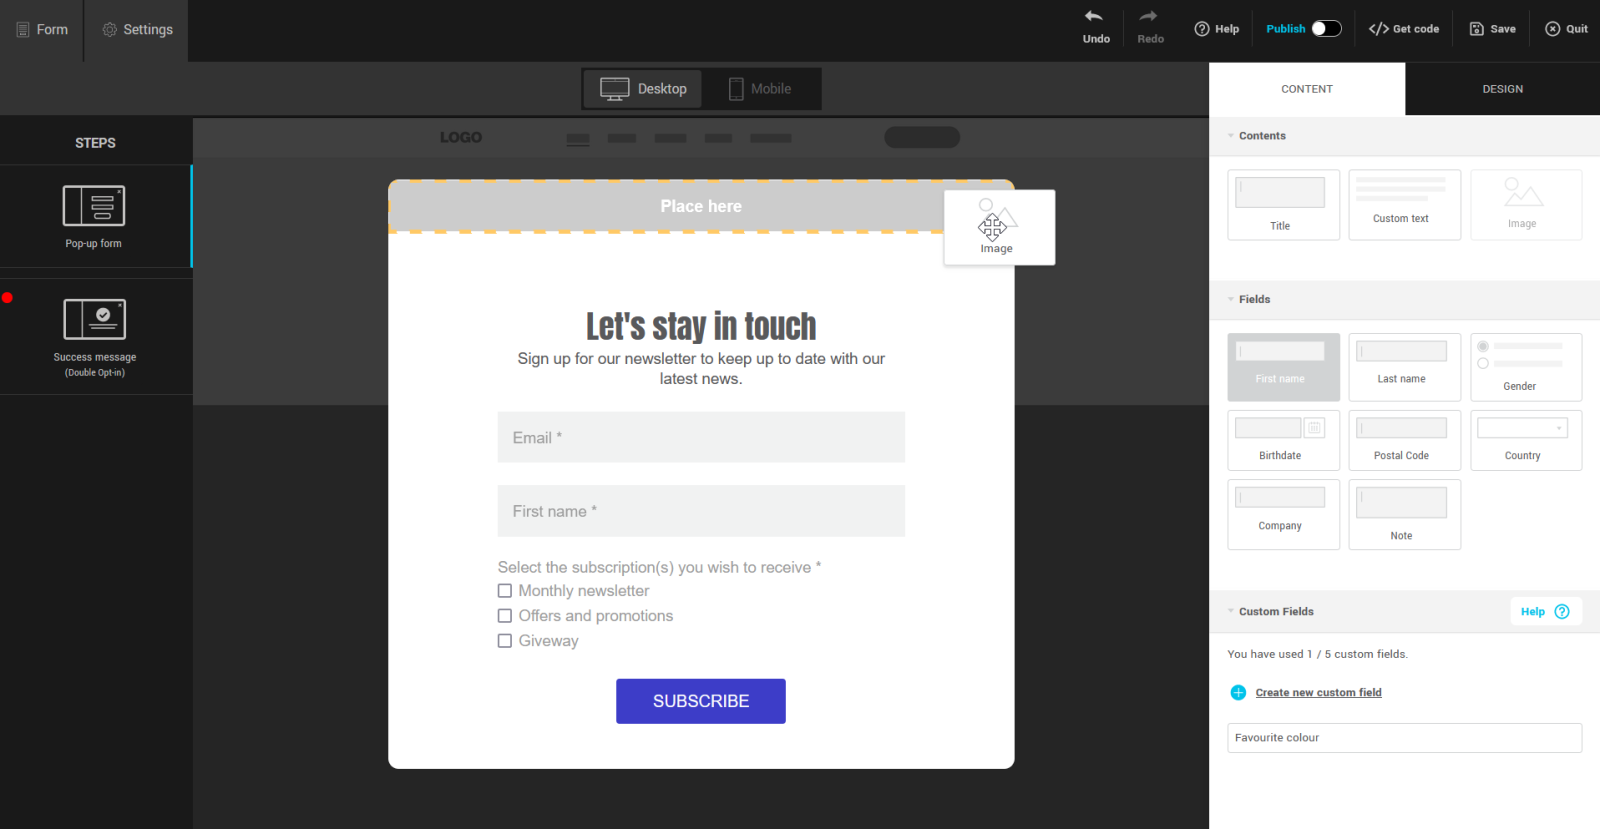The image size is (1600, 829).
Task: Click the Redo arrow icon
Action: point(1148,17)
